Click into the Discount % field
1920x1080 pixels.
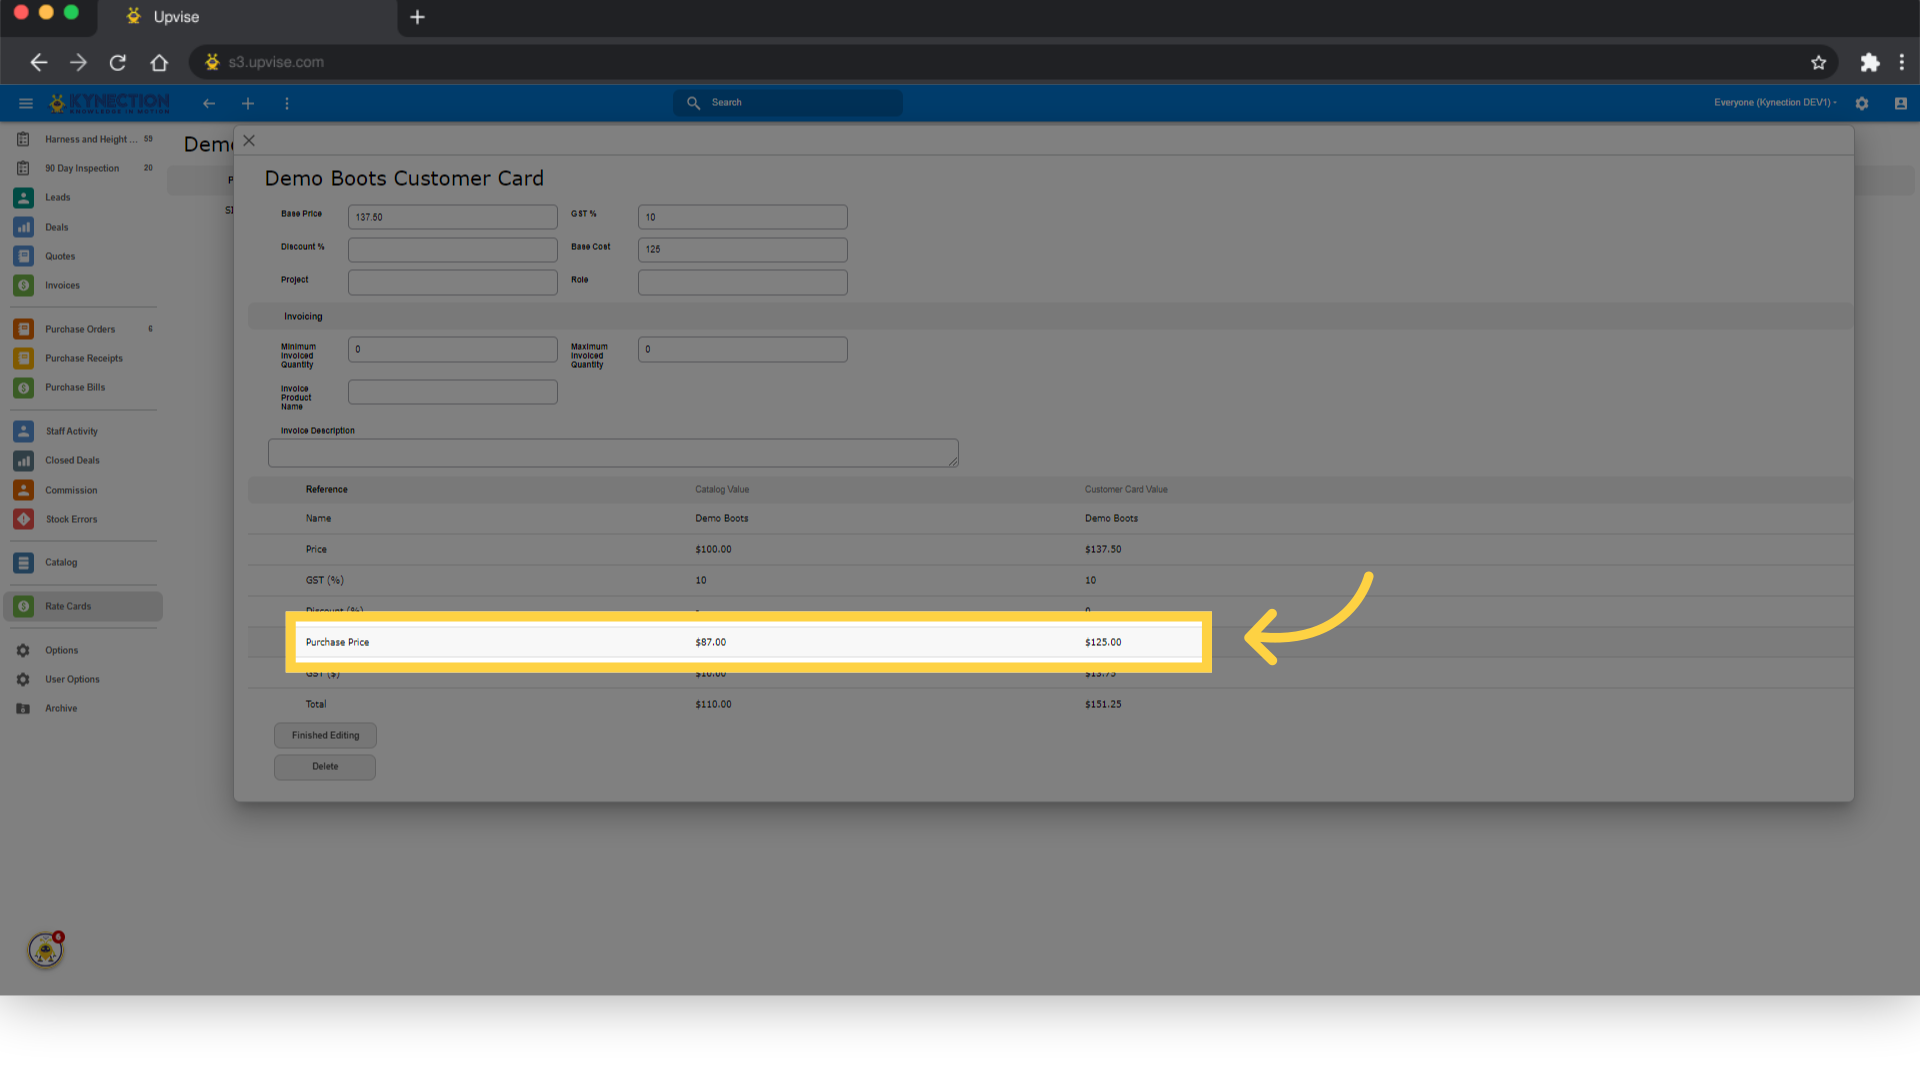coord(453,250)
